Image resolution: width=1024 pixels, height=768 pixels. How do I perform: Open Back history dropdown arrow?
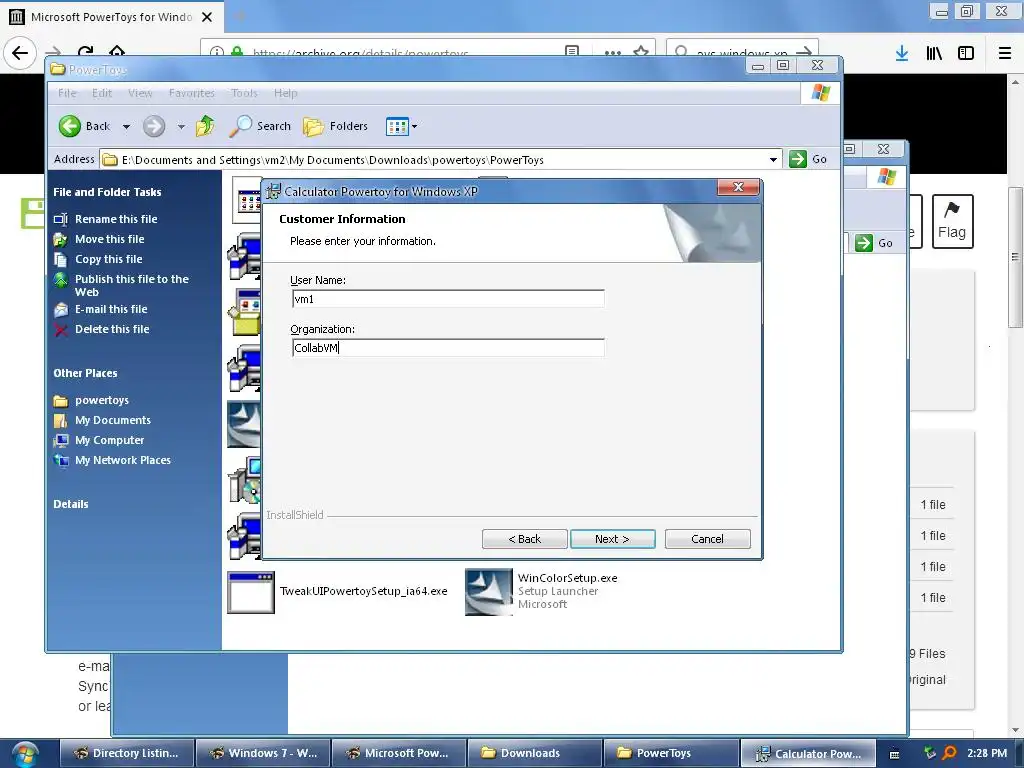pos(126,127)
